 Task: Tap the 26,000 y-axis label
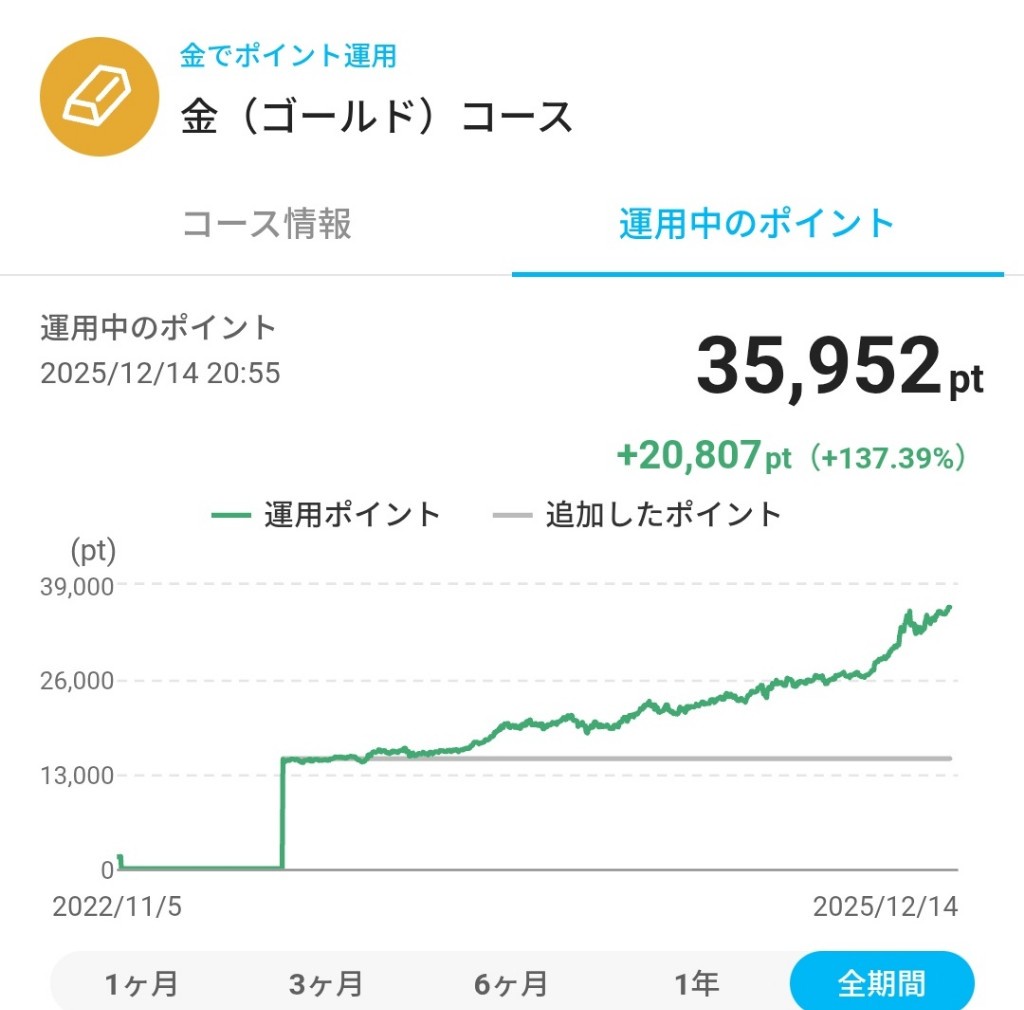pyautogui.click(x=78, y=680)
